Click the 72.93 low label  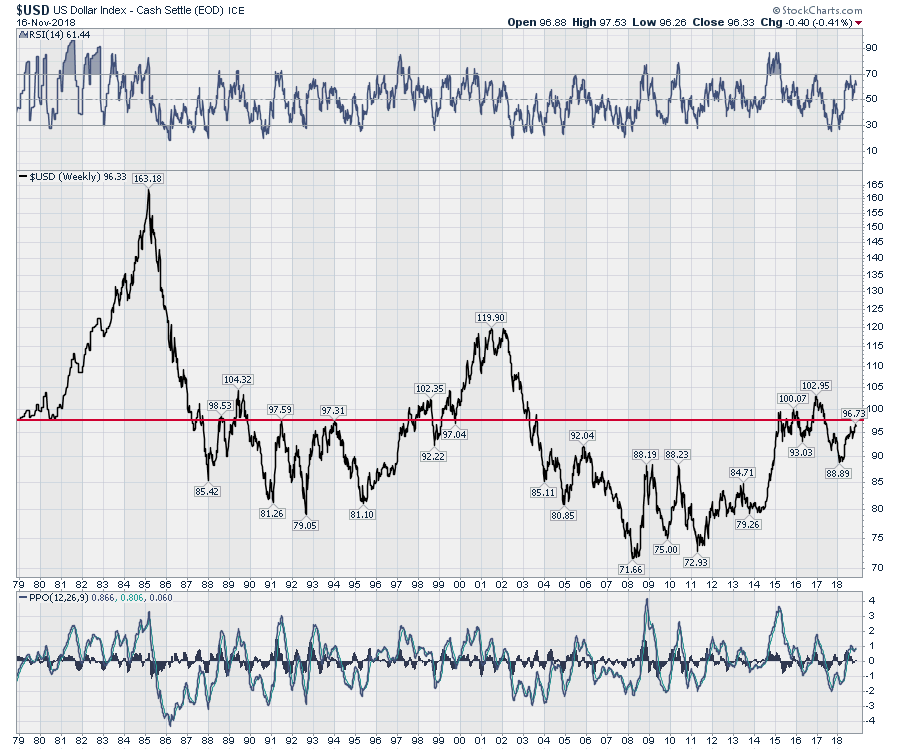pos(696,562)
